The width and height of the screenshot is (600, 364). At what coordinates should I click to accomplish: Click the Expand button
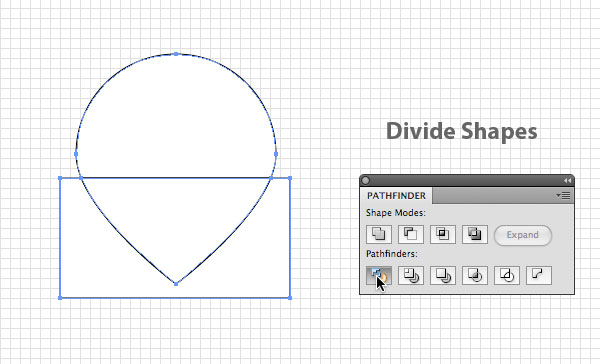523,235
